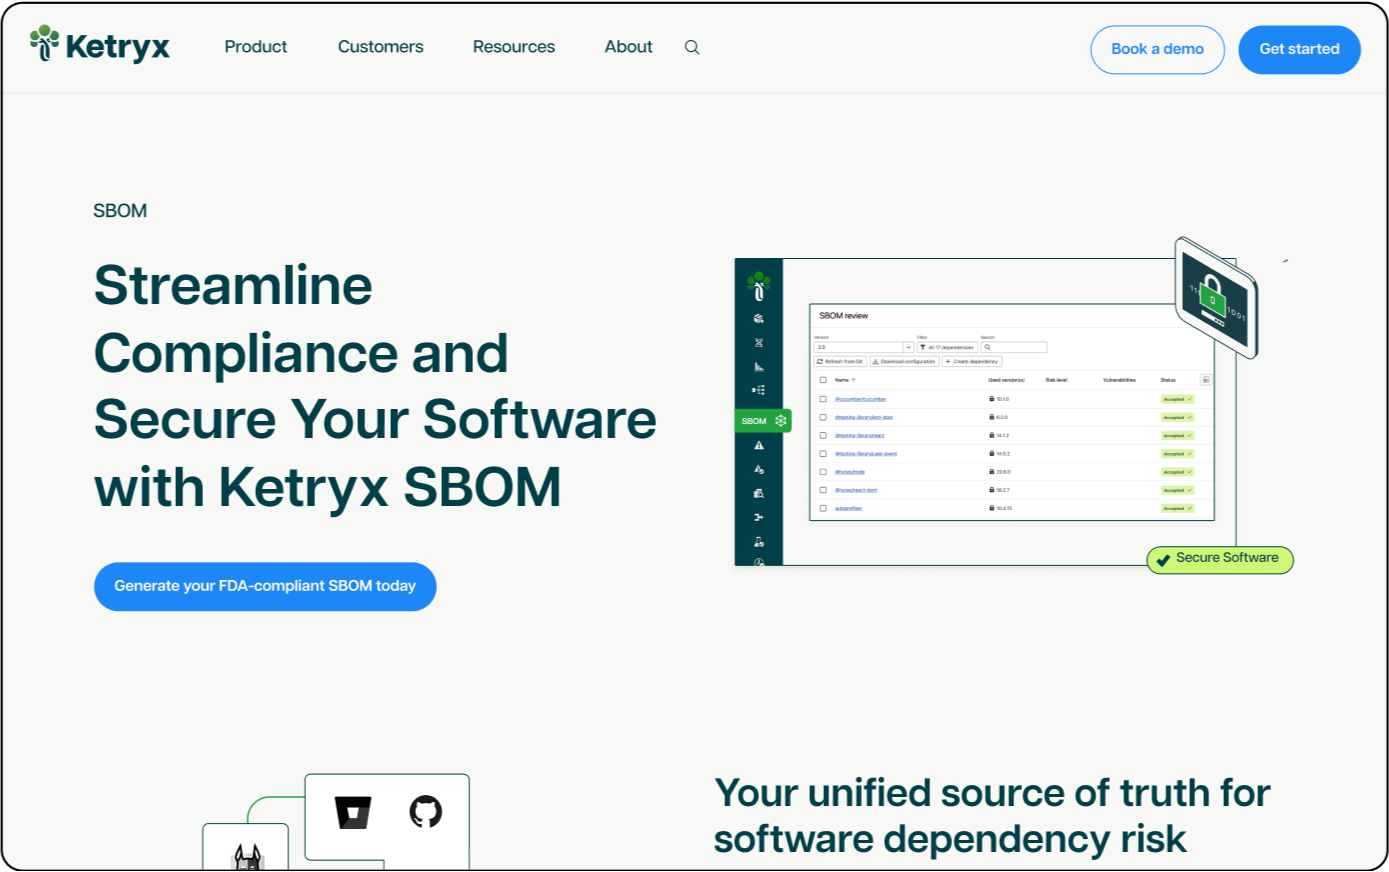Click Generate your FDA-compliant SBOM today
The width and height of the screenshot is (1389, 872).
point(265,586)
